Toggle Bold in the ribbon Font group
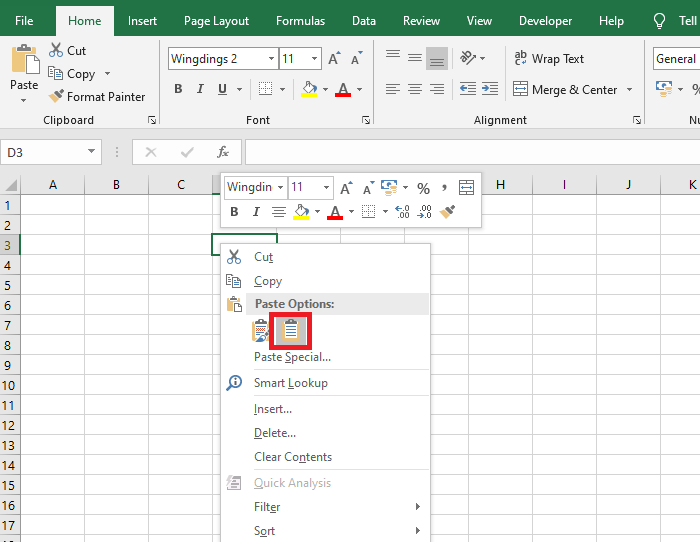Image resolution: width=700 pixels, height=542 pixels. pyautogui.click(x=178, y=89)
